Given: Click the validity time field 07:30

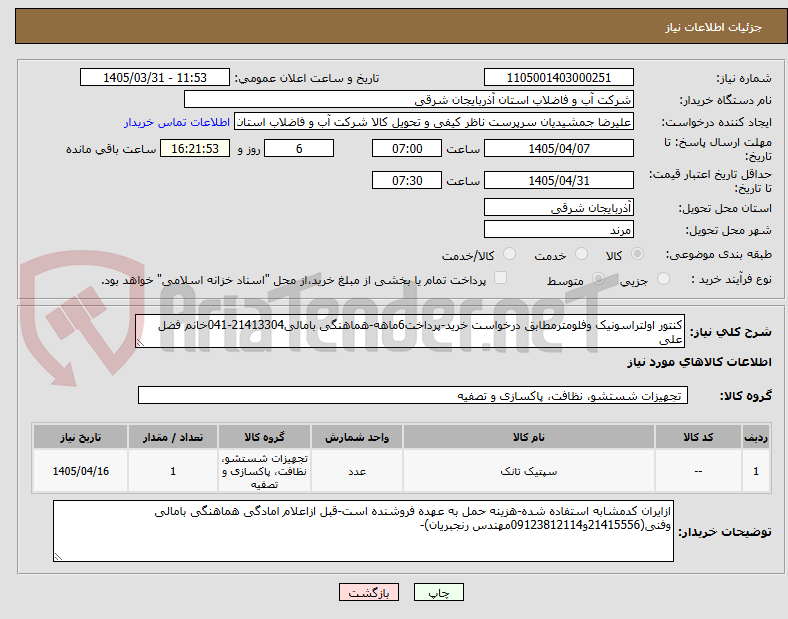Looking at the screenshot, I should coord(407,180).
